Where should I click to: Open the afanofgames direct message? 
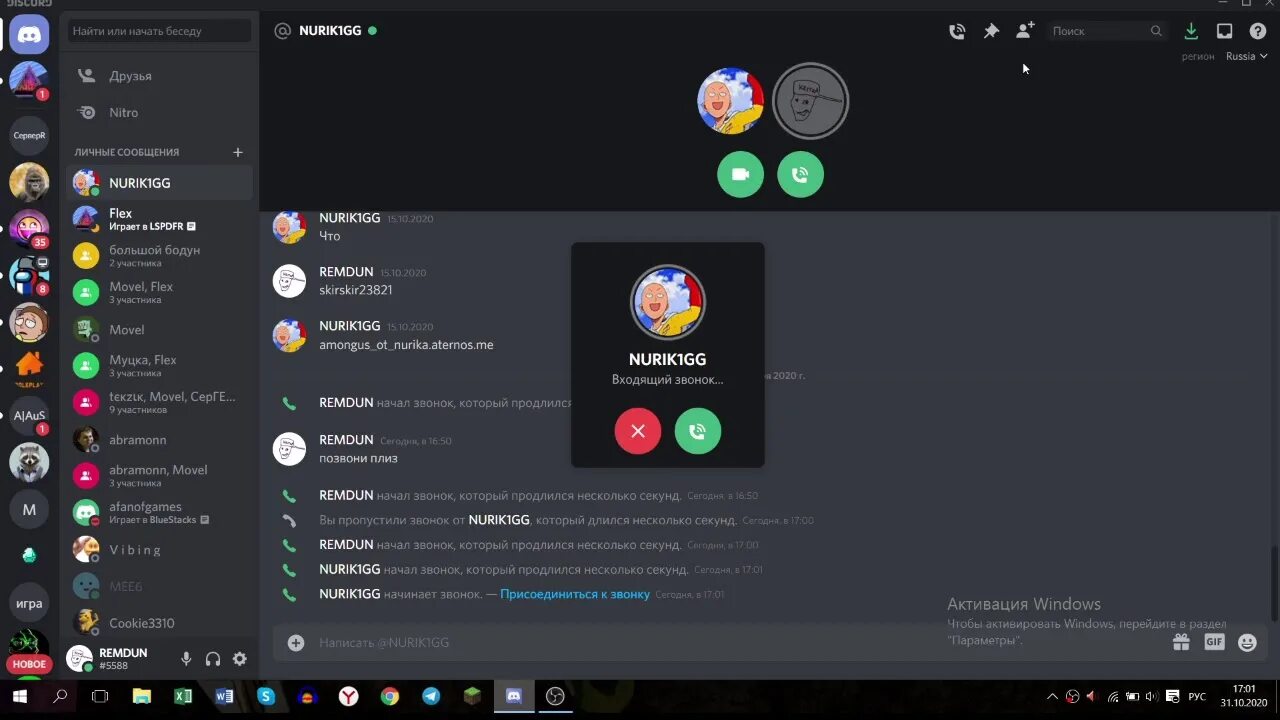click(x=160, y=512)
